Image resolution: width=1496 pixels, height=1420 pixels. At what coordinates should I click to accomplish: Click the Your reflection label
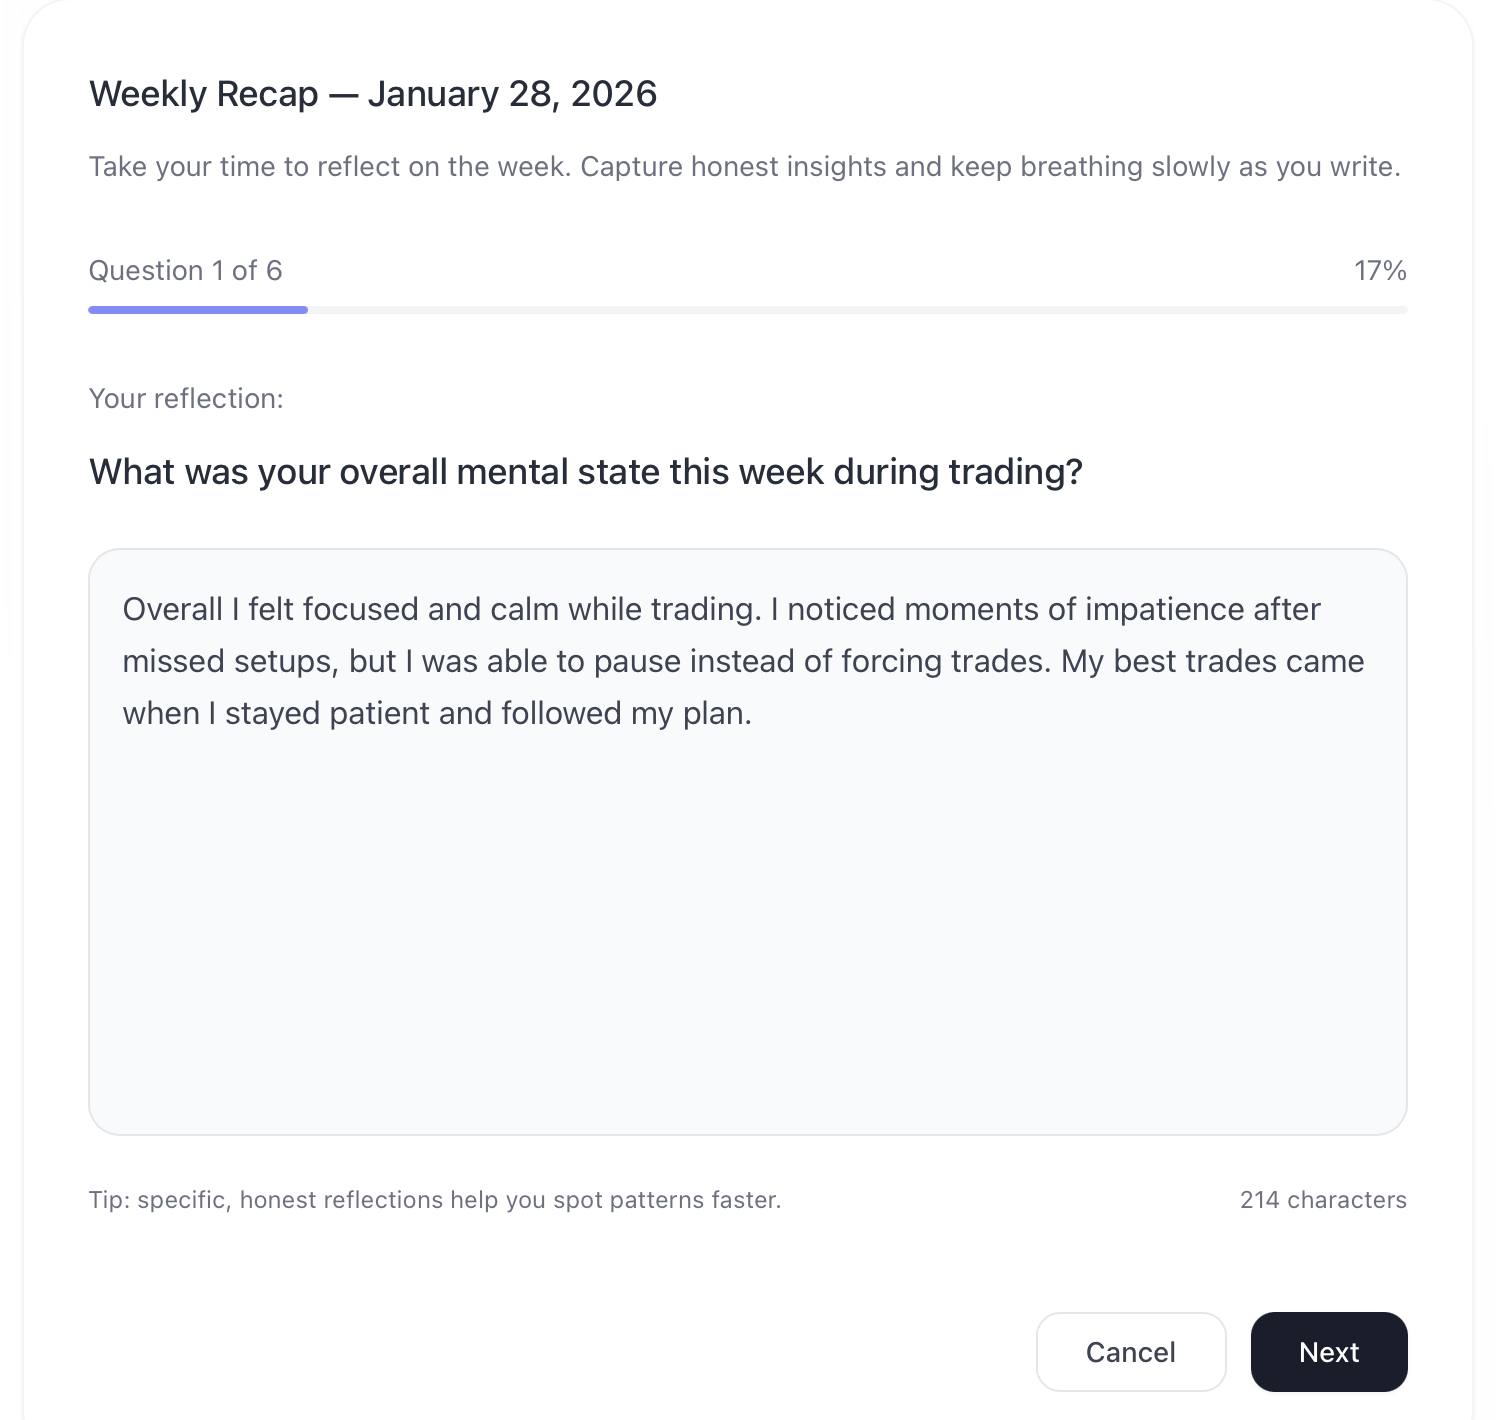(186, 397)
